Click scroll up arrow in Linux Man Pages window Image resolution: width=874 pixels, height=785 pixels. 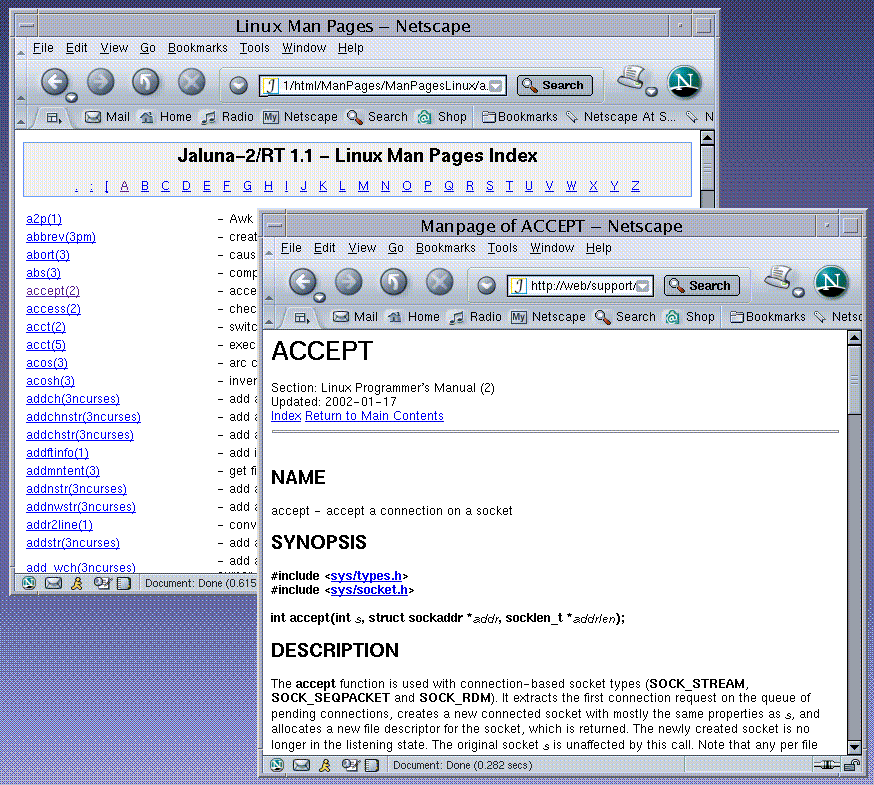pyautogui.click(x=707, y=137)
